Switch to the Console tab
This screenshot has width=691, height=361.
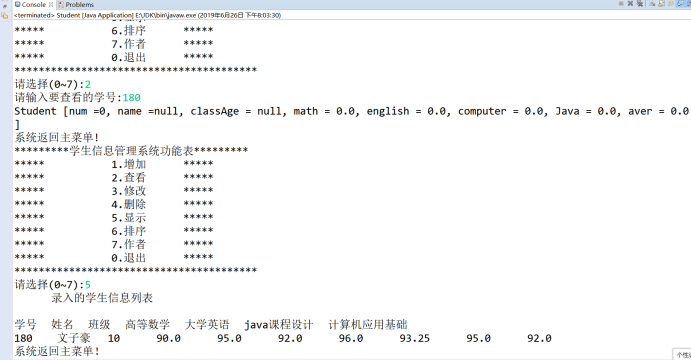(33, 4)
